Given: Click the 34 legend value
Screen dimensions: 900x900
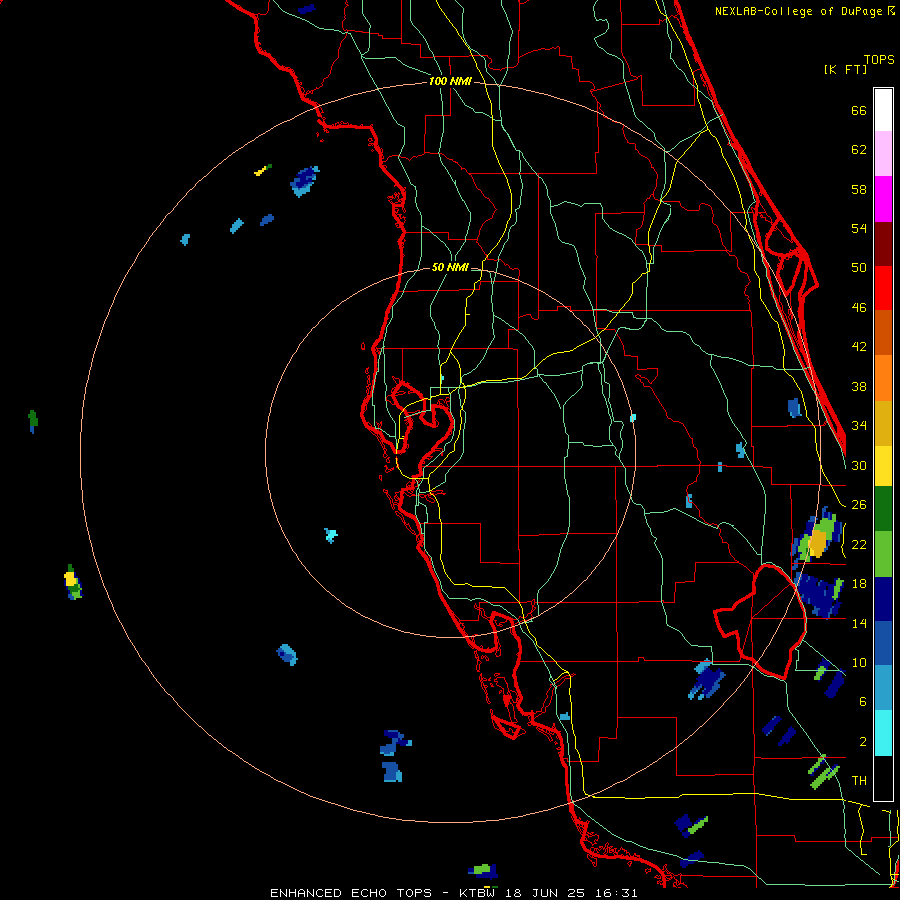Looking at the screenshot, I should pos(859,426).
